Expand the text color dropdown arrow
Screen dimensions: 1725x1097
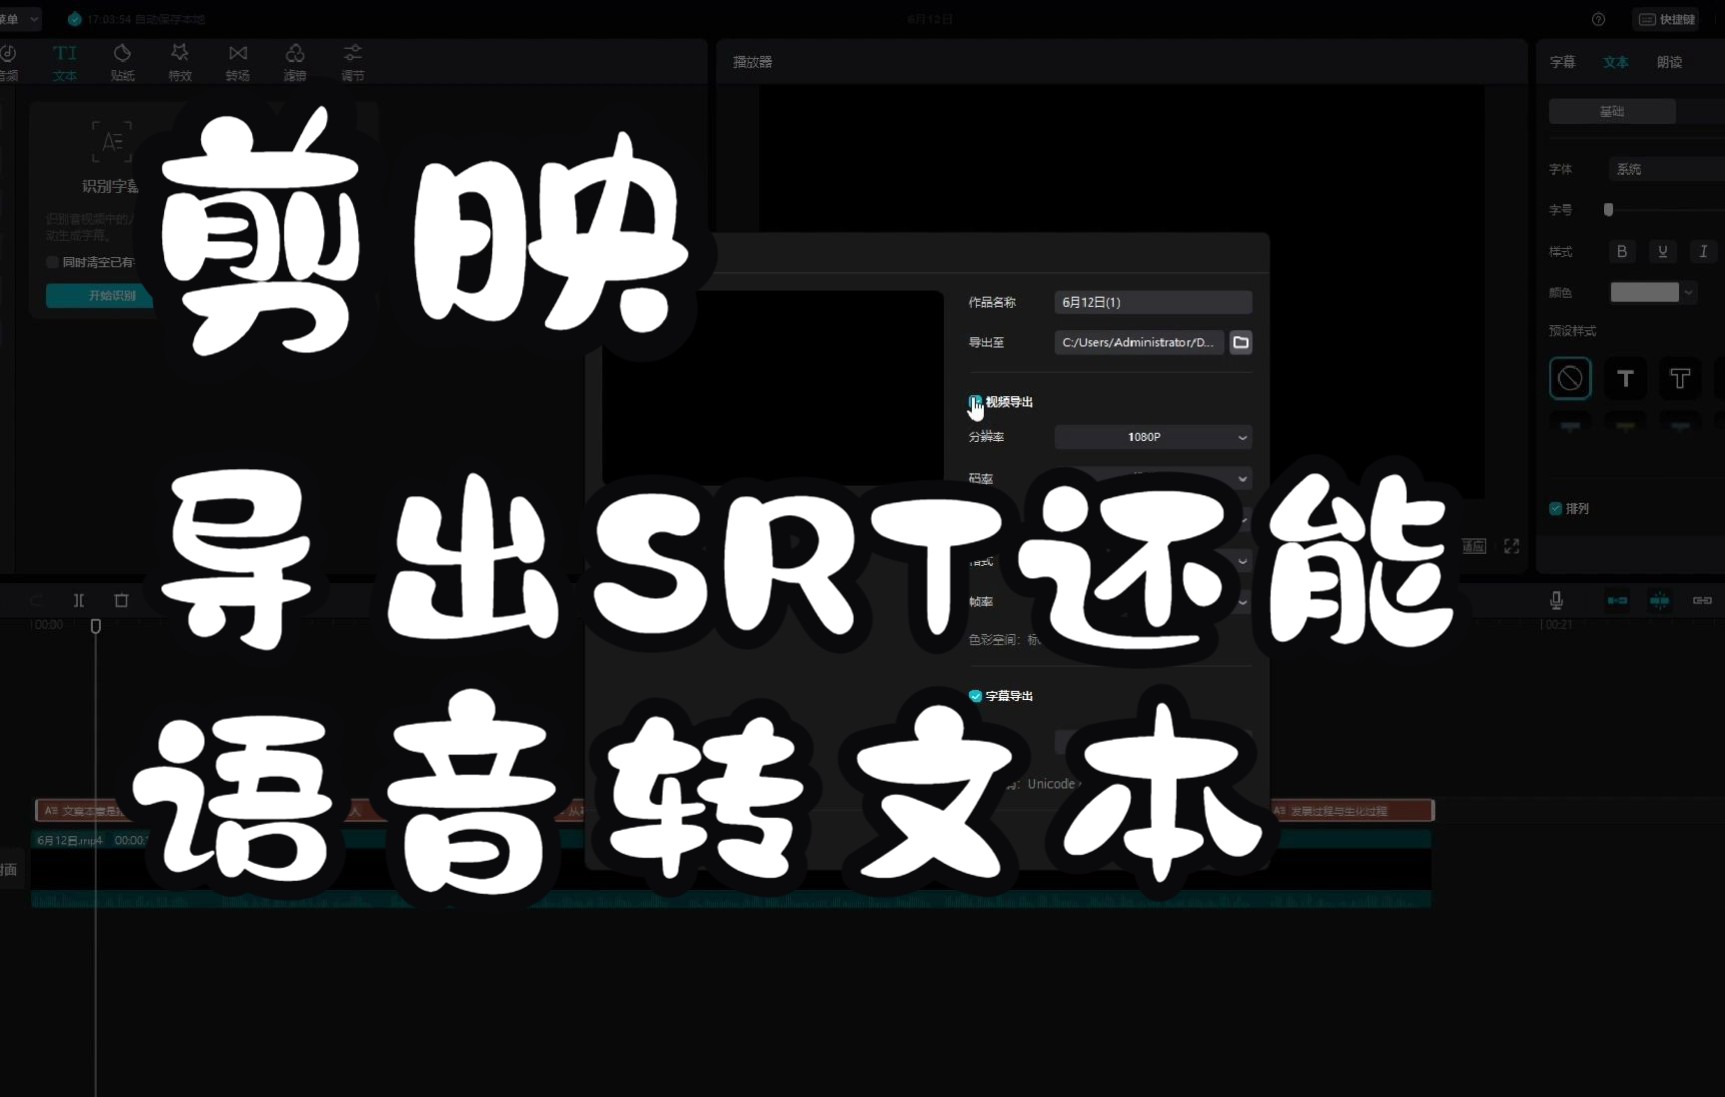pyautogui.click(x=1689, y=292)
